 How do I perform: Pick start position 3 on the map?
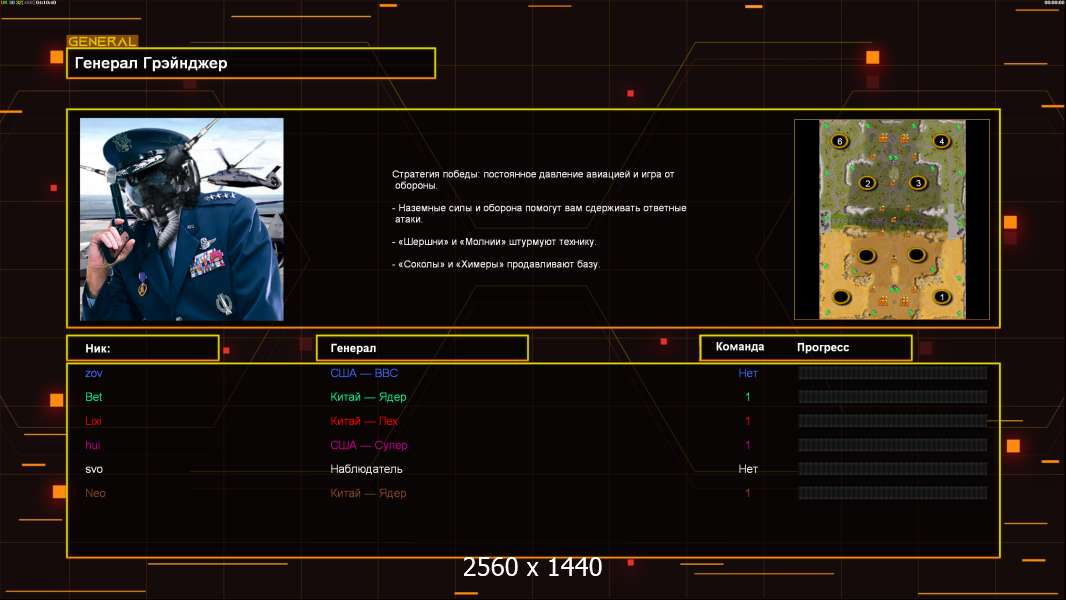tap(918, 183)
